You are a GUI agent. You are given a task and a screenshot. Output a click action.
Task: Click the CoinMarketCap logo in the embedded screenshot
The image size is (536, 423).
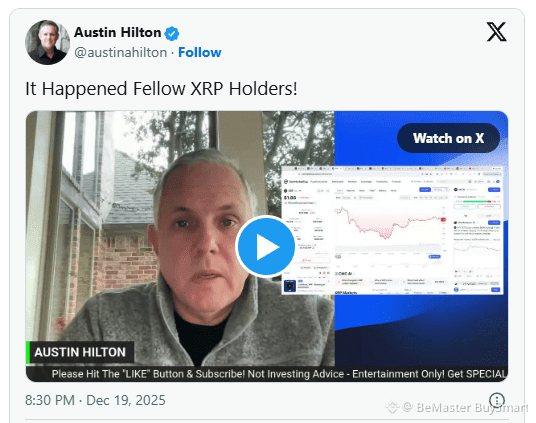pos(296,182)
